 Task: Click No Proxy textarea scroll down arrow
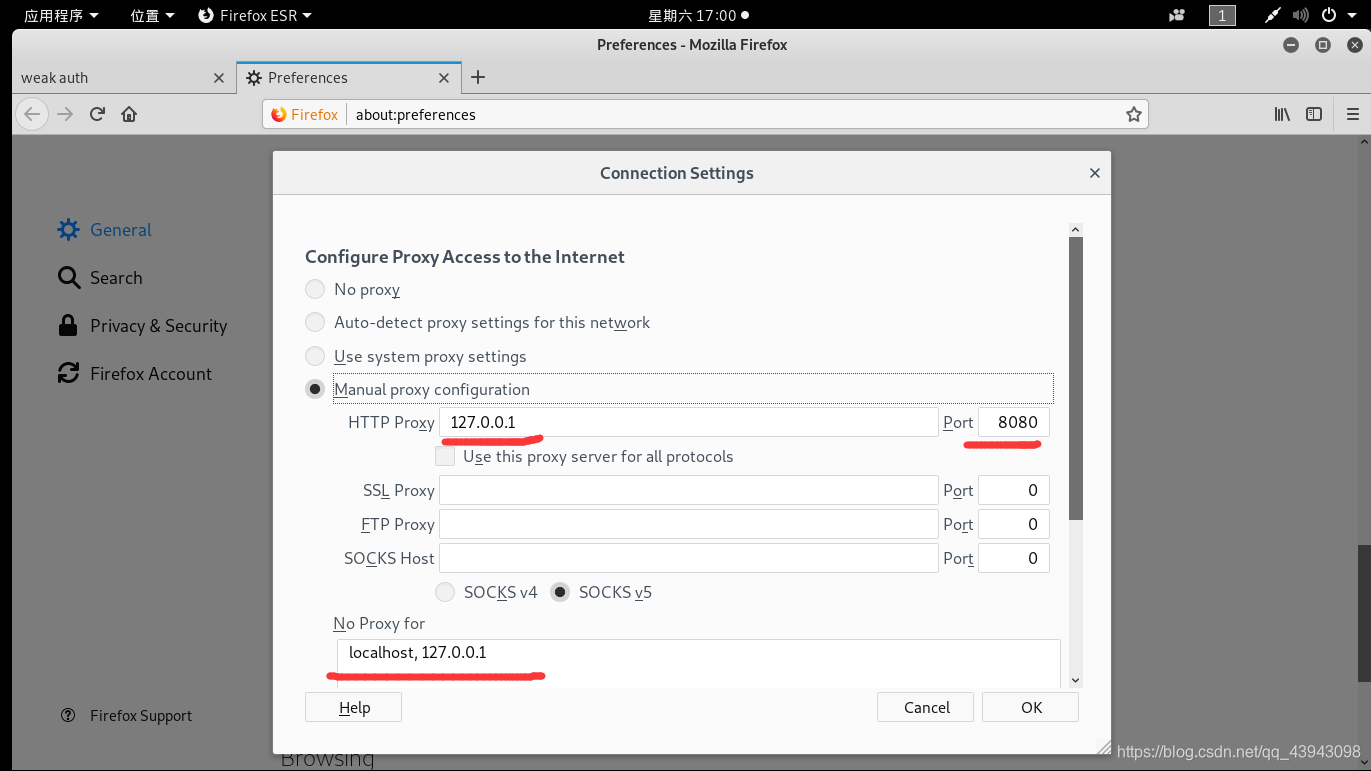(1076, 680)
